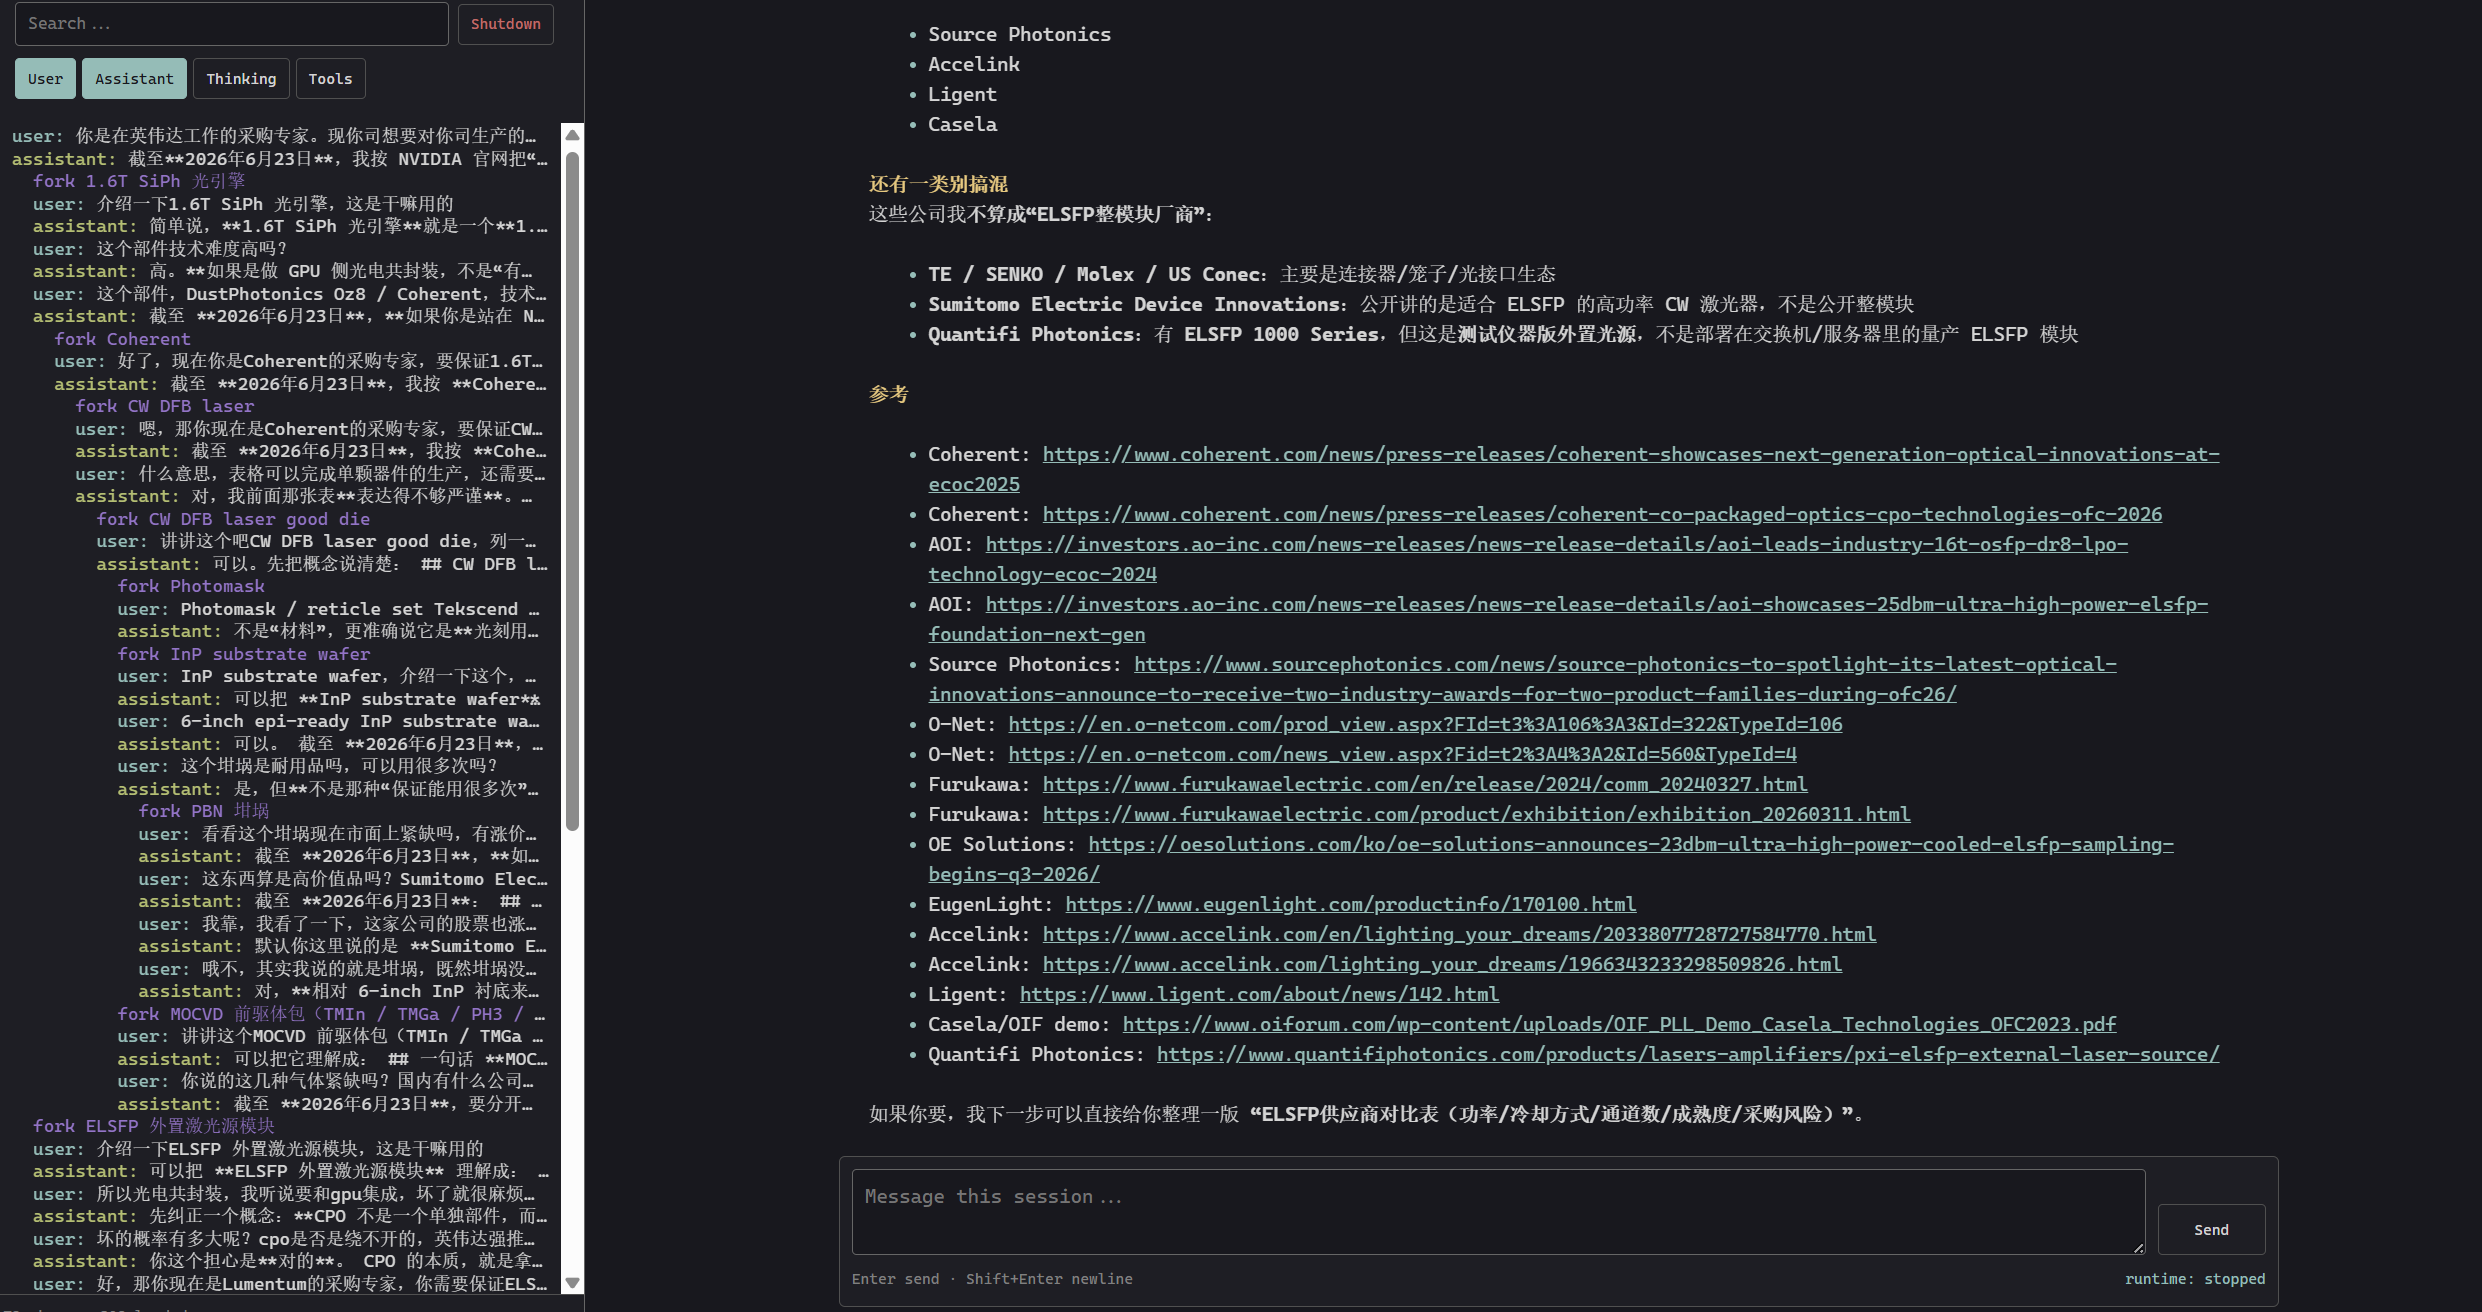Open Accelink 1966343233298509826 link
The image size is (2482, 1312).
[x=1442, y=964]
